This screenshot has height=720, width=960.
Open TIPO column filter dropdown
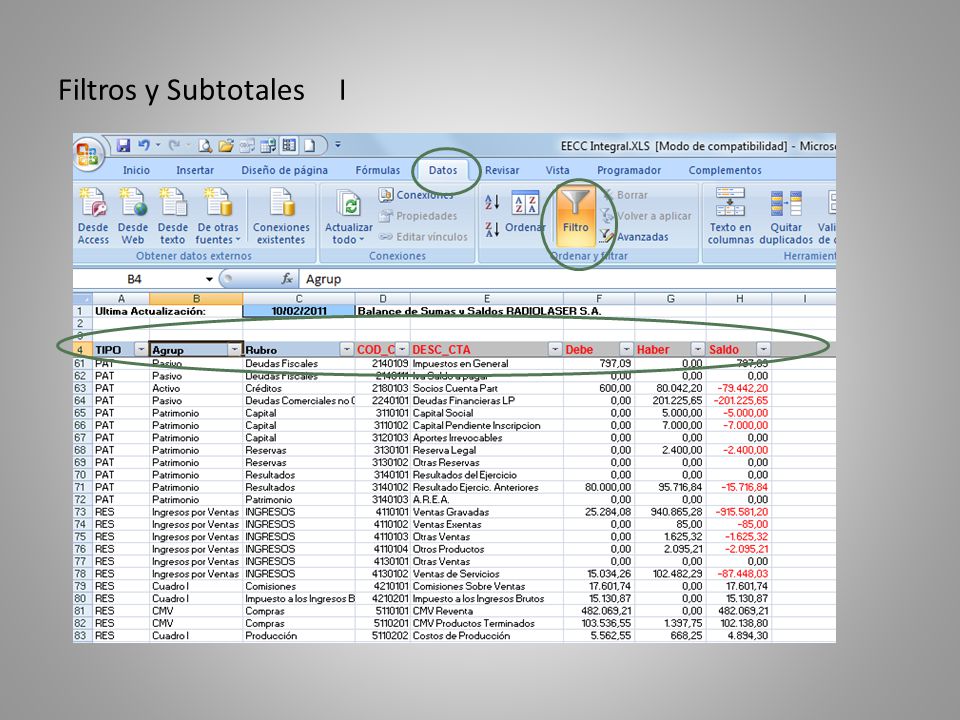(141, 350)
